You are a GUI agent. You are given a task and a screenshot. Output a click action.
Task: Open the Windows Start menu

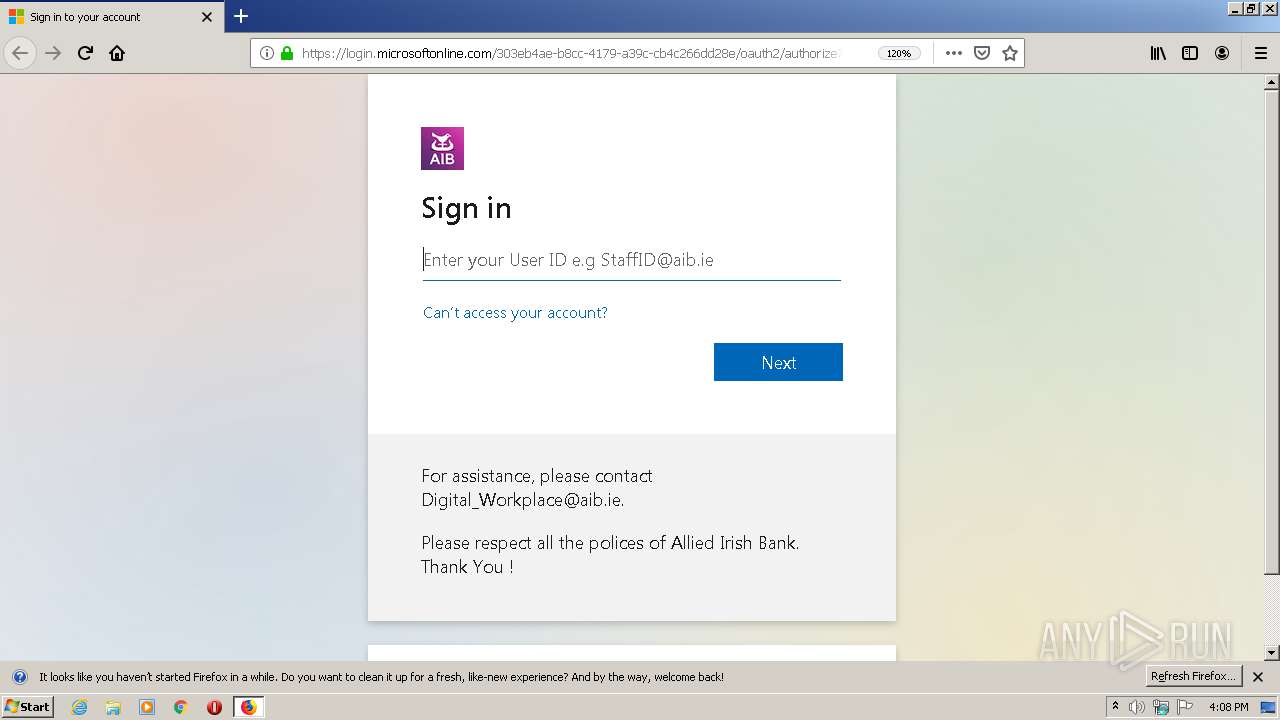pos(27,707)
